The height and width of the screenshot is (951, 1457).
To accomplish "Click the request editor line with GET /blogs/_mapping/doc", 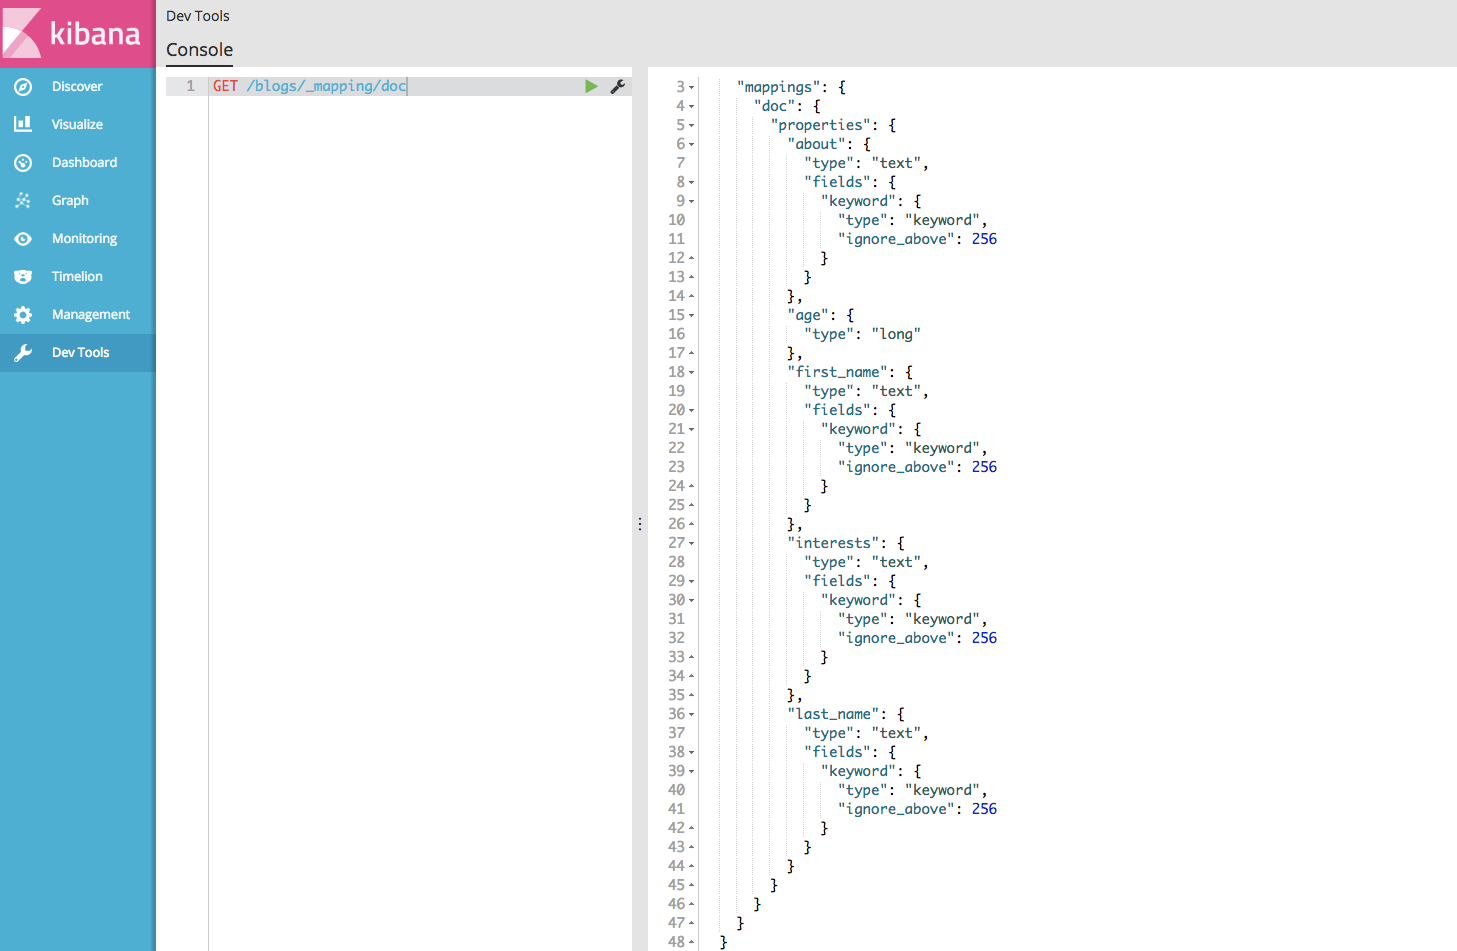I will coord(309,87).
